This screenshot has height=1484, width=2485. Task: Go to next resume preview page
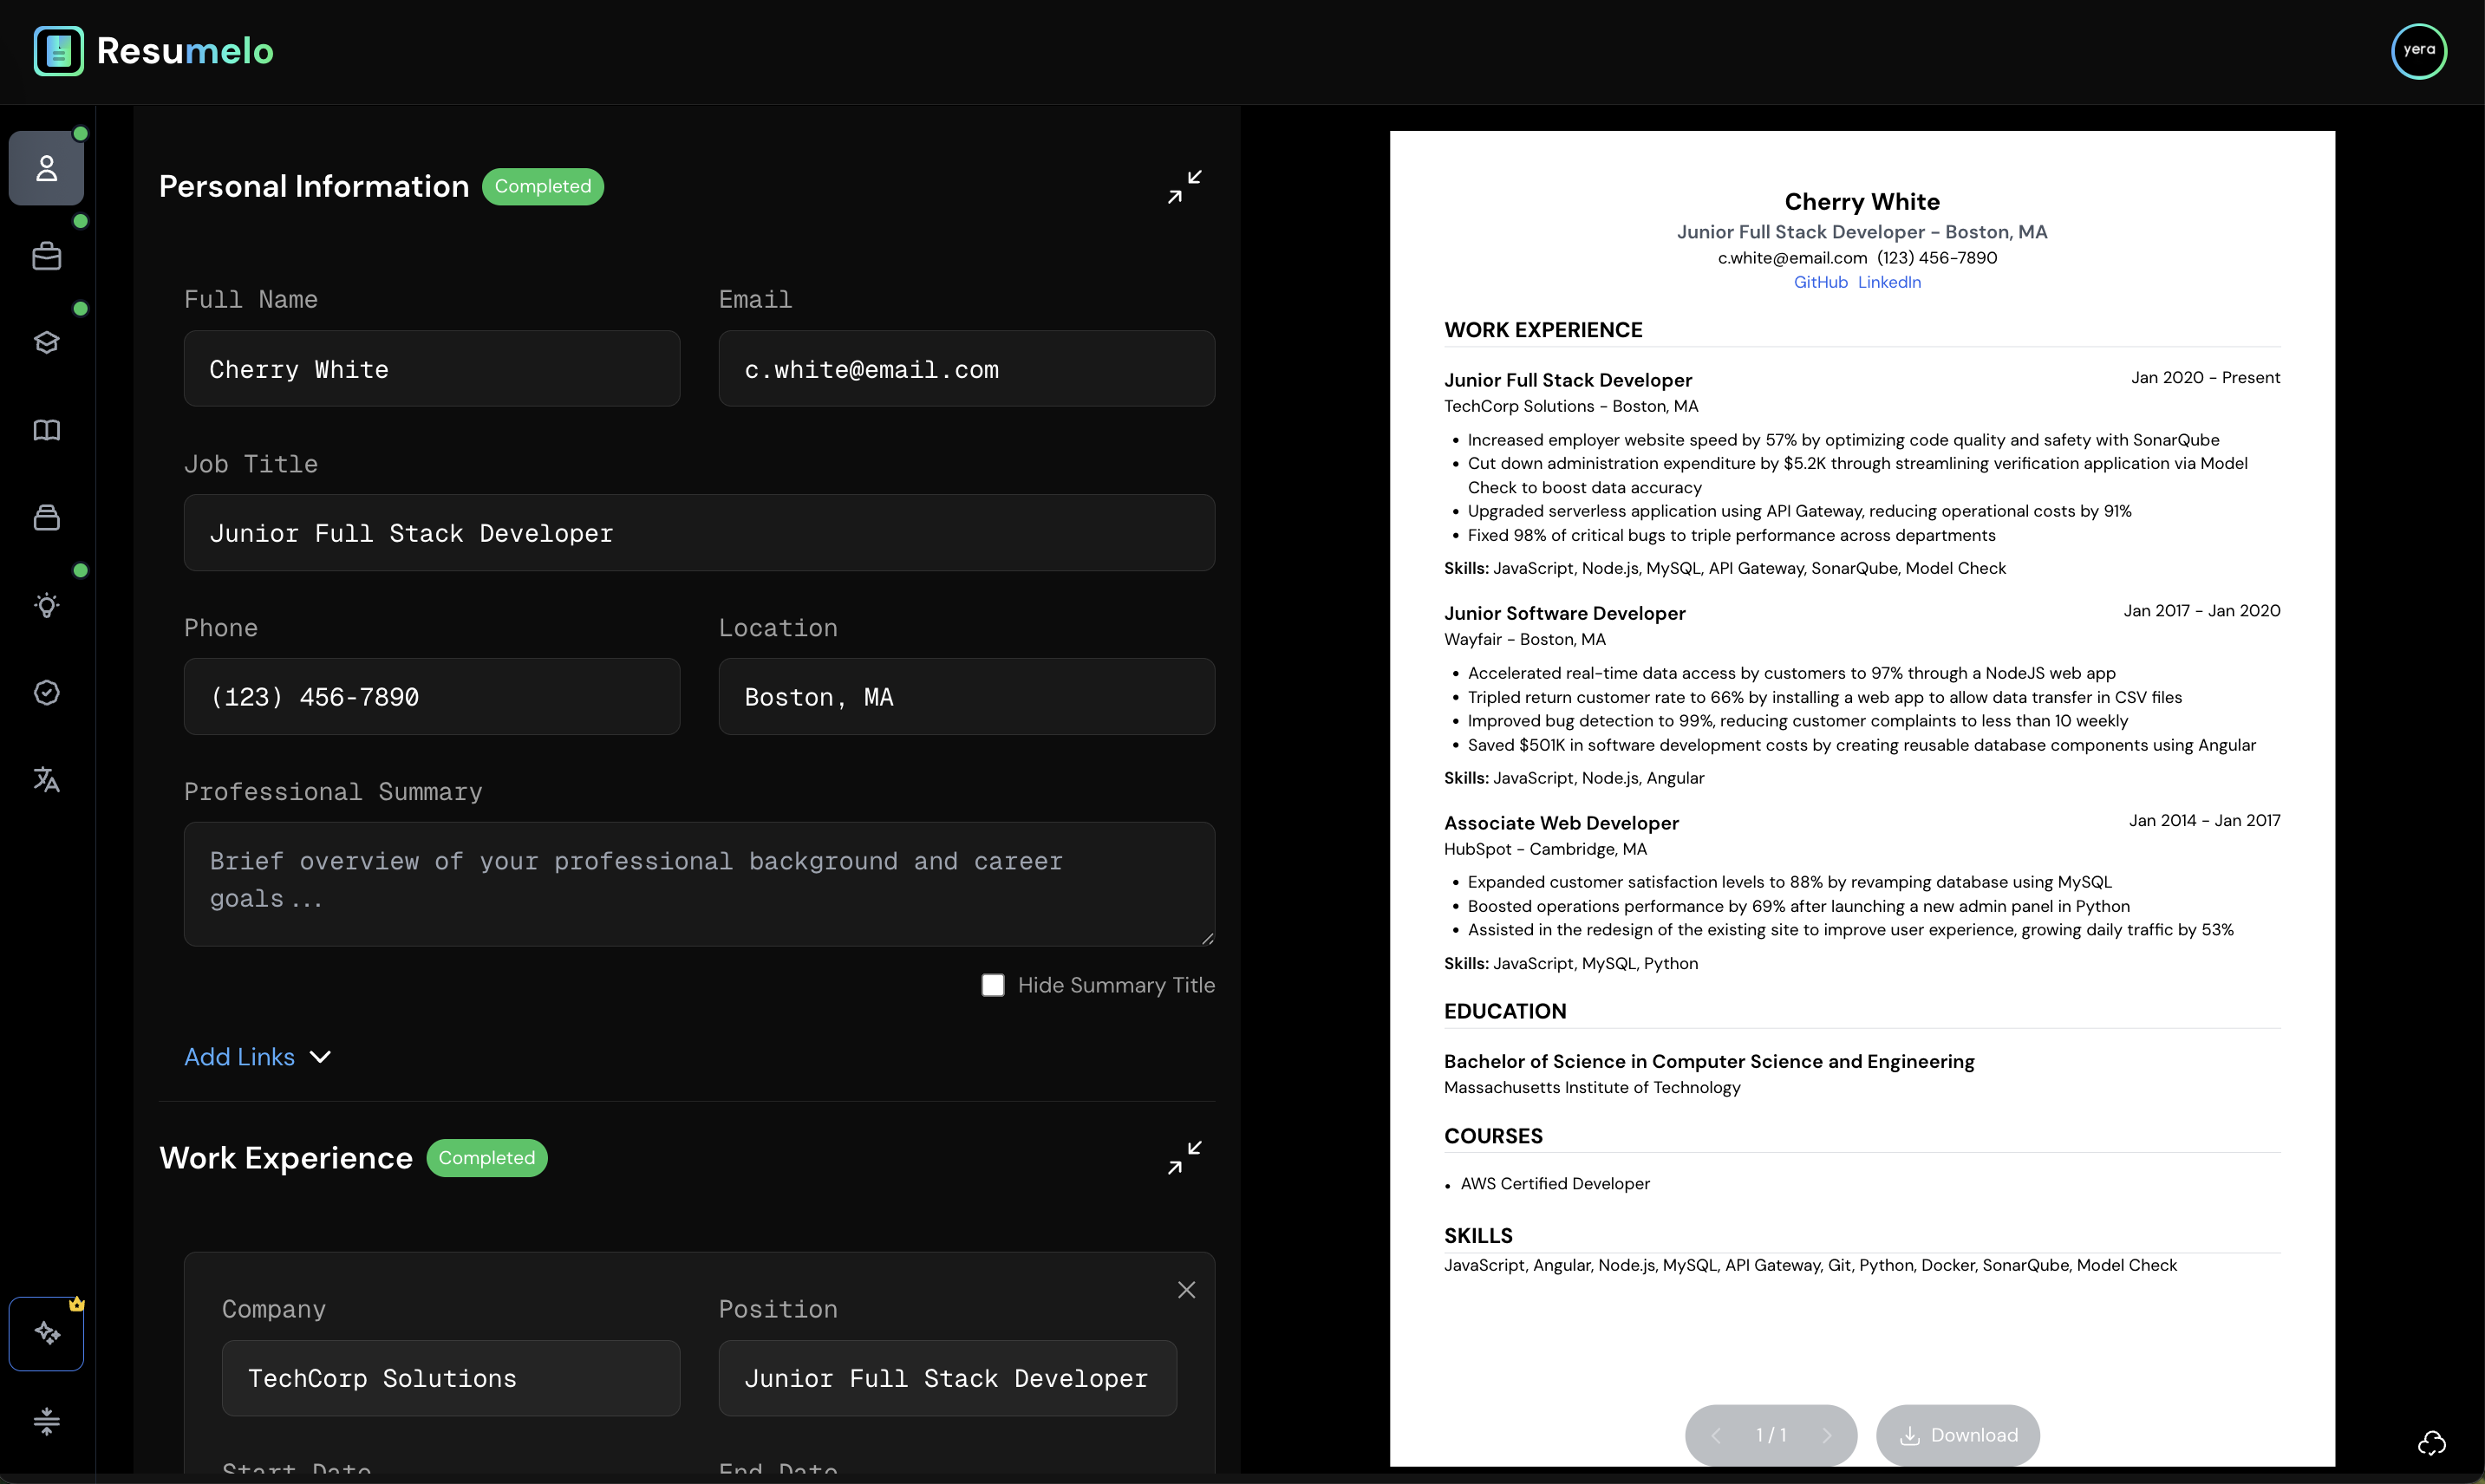click(1826, 1435)
